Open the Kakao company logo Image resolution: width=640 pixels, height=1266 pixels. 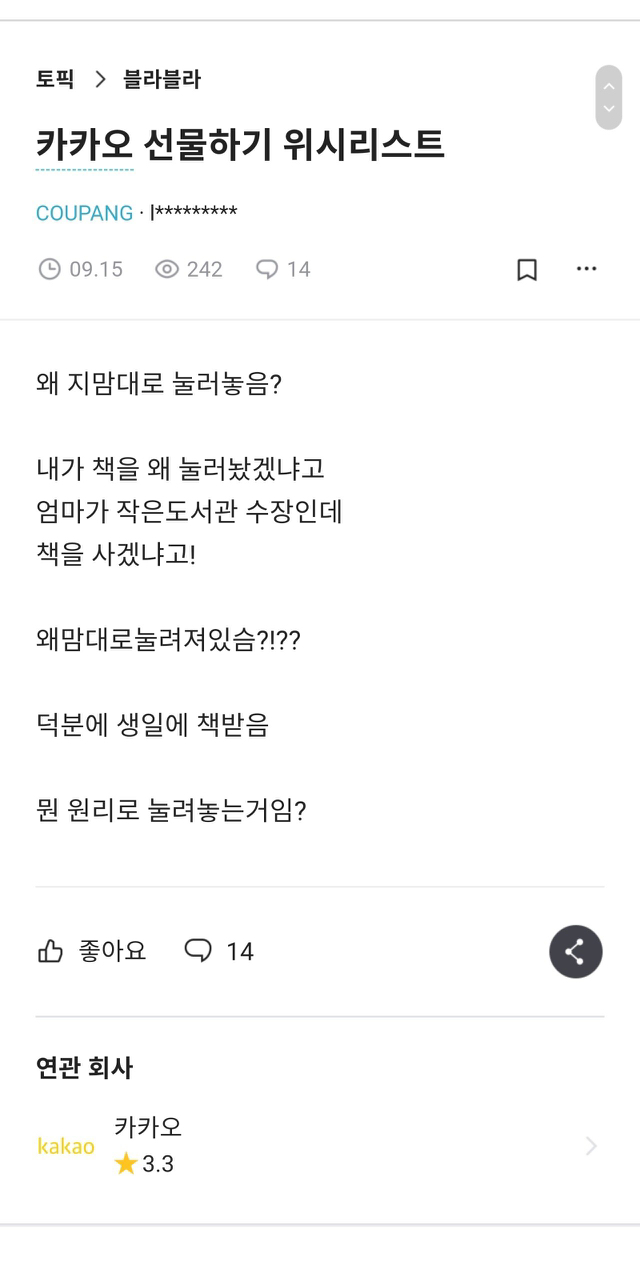(x=66, y=1146)
